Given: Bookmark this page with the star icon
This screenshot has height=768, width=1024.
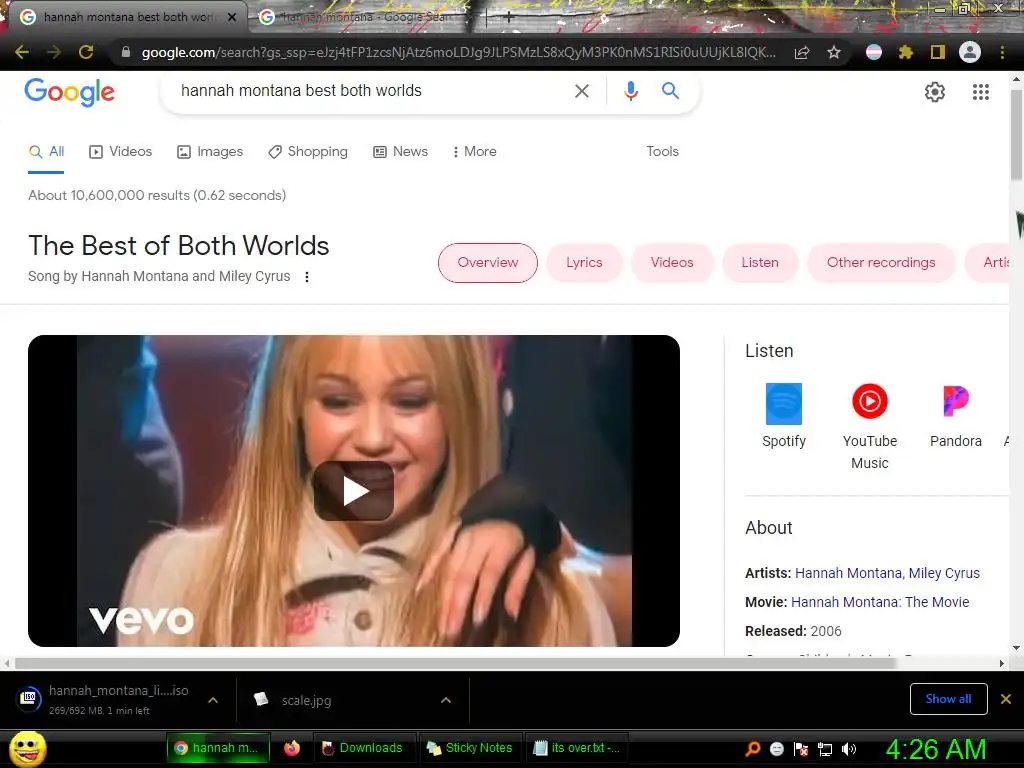Looking at the screenshot, I should coord(834,52).
